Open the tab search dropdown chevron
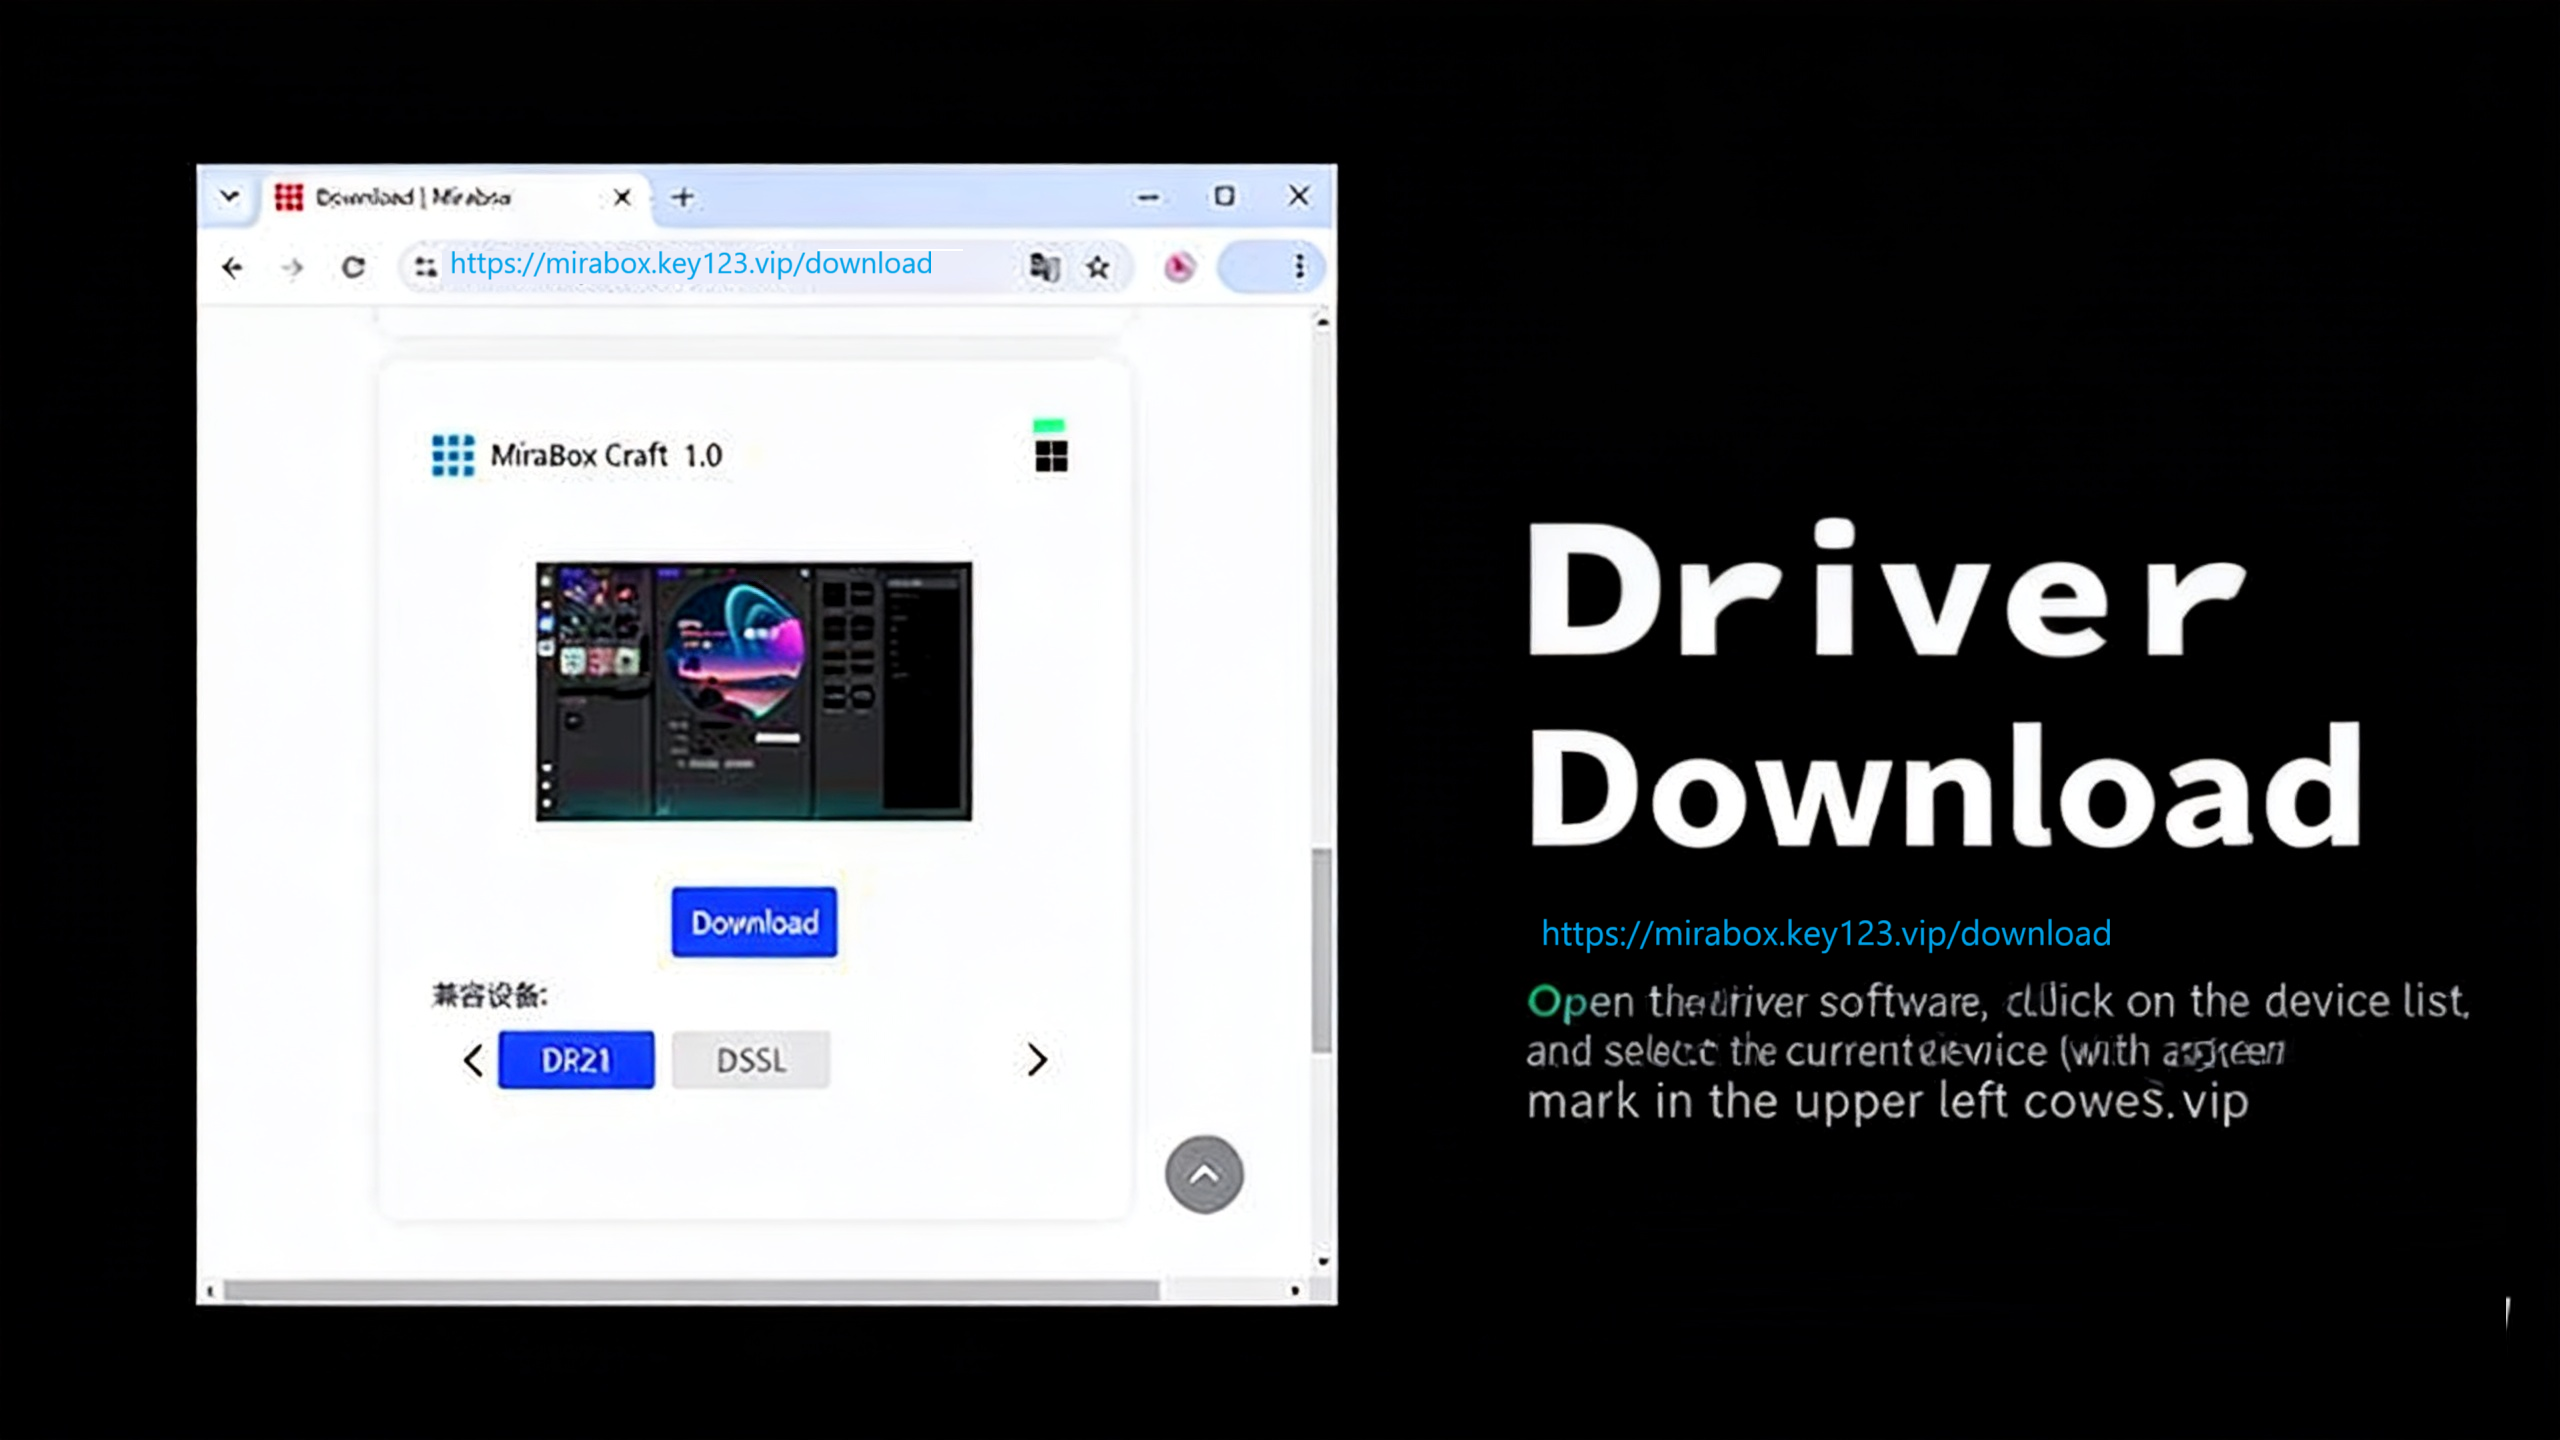The width and height of the screenshot is (2560, 1440). (229, 196)
